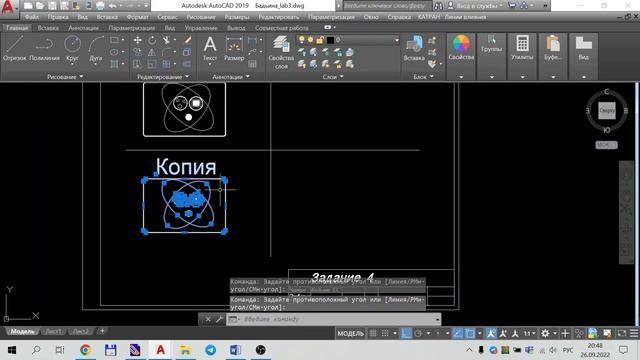The width and height of the screenshot is (640, 360).
Task: Select the Отрезок line tool
Action: (15, 48)
